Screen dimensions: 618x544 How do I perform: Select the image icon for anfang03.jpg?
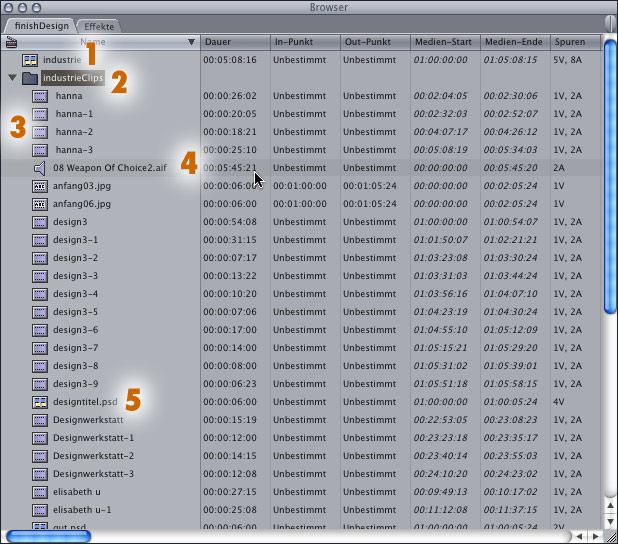pos(40,186)
